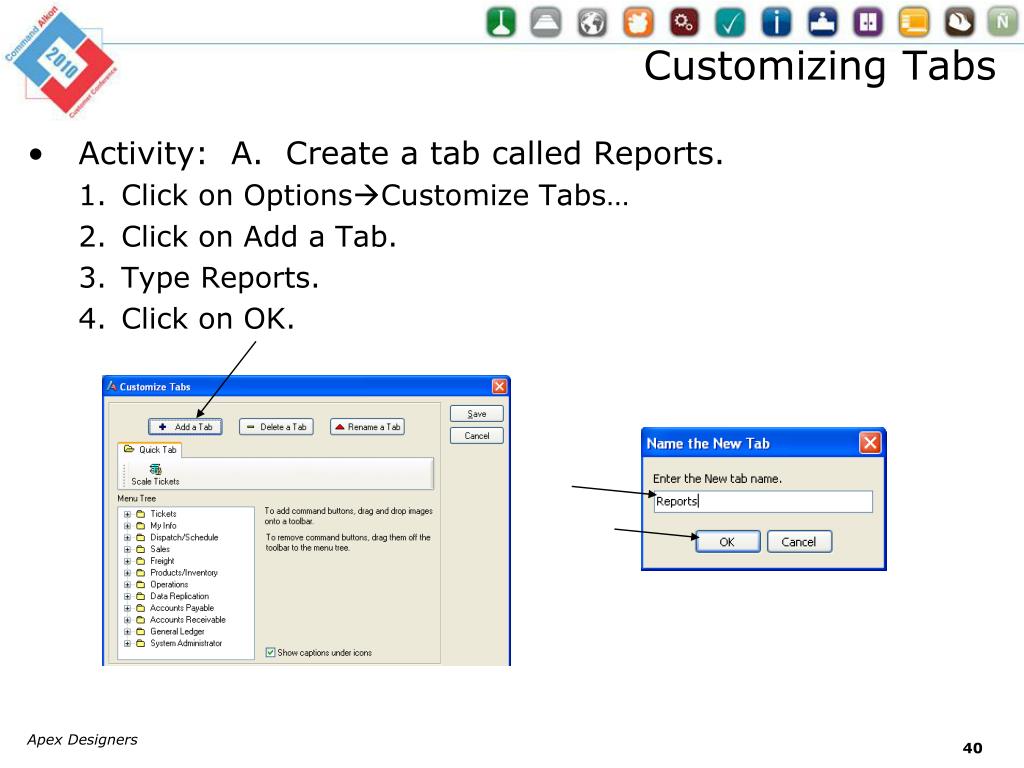
Task: Expand the Products/Inventory tree node
Action: tap(127, 573)
